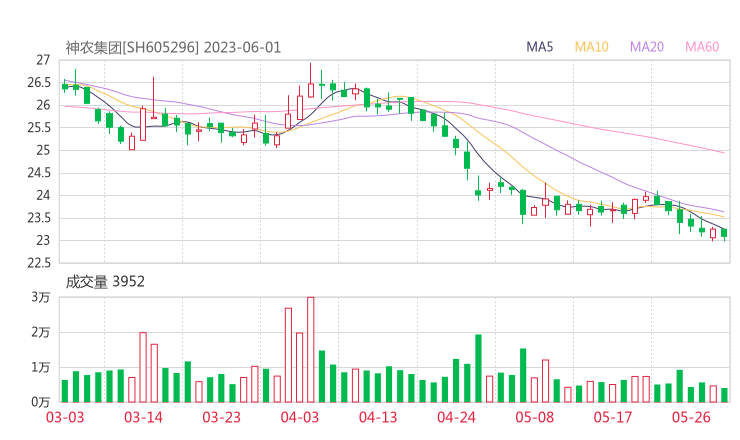
Task: Click the 05-17 date label
Action: pyautogui.click(x=613, y=417)
